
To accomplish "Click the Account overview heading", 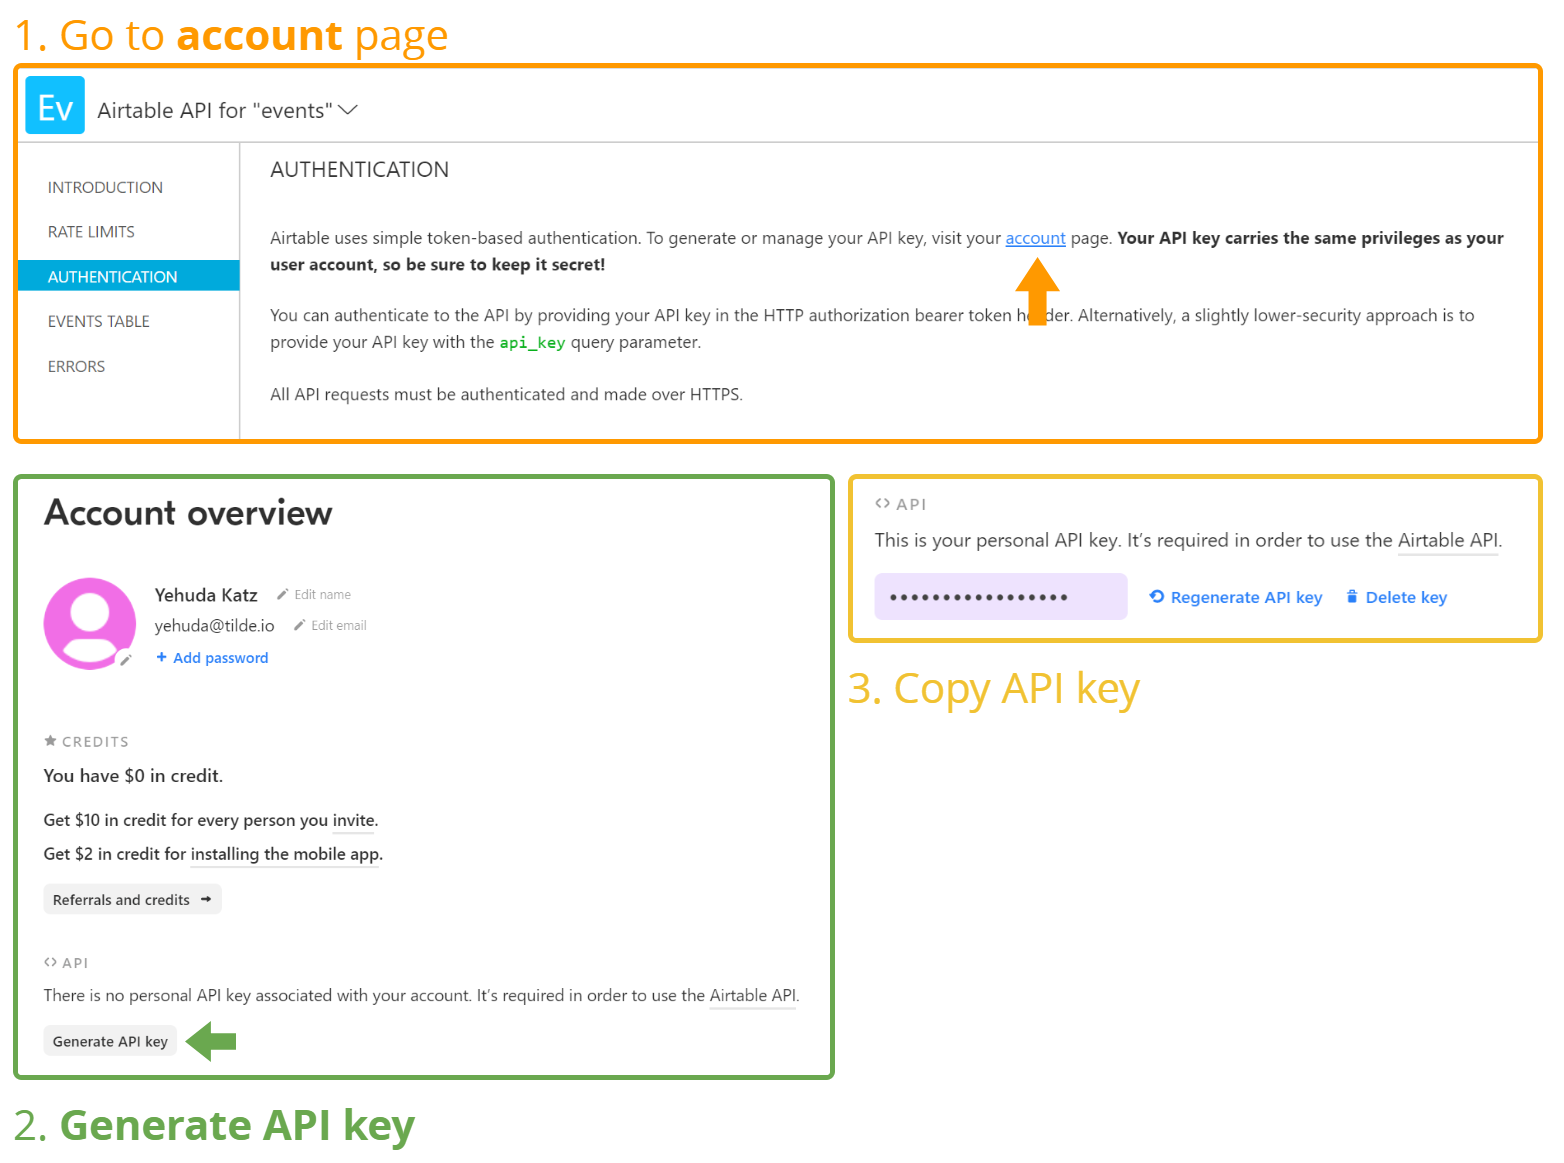I will [188, 512].
